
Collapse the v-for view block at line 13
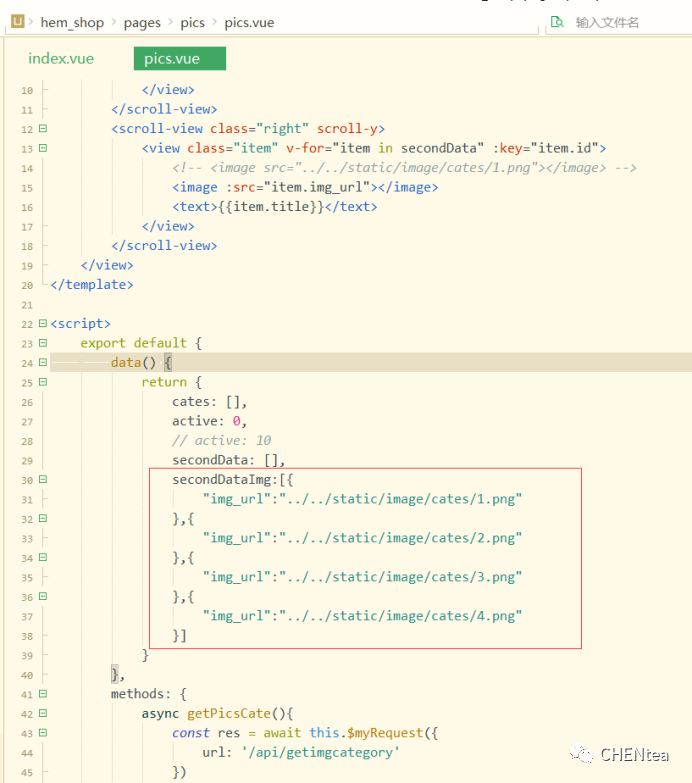pyautogui.click(x=42, y=149)
